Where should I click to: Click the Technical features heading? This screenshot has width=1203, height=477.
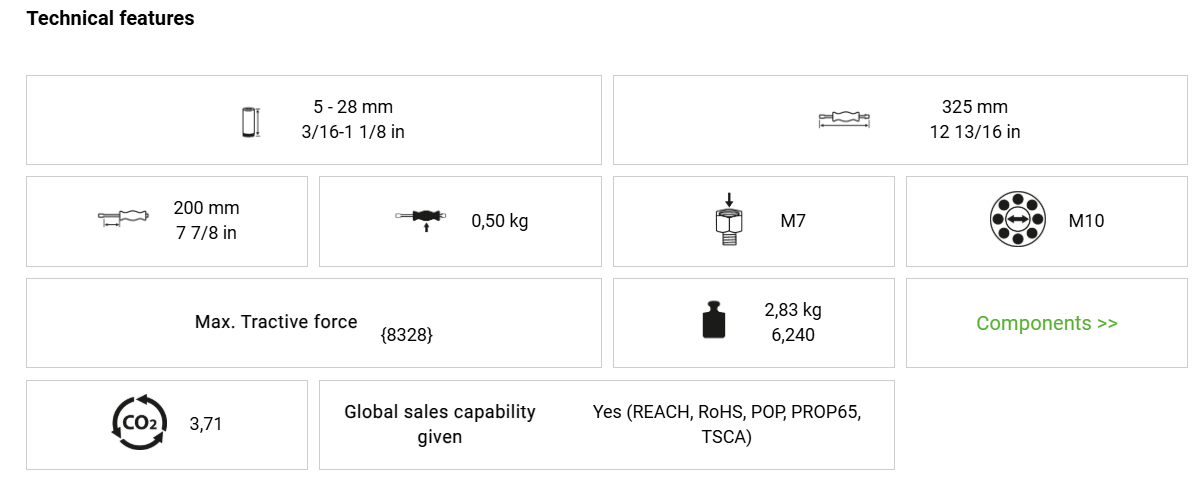[111, 18]
